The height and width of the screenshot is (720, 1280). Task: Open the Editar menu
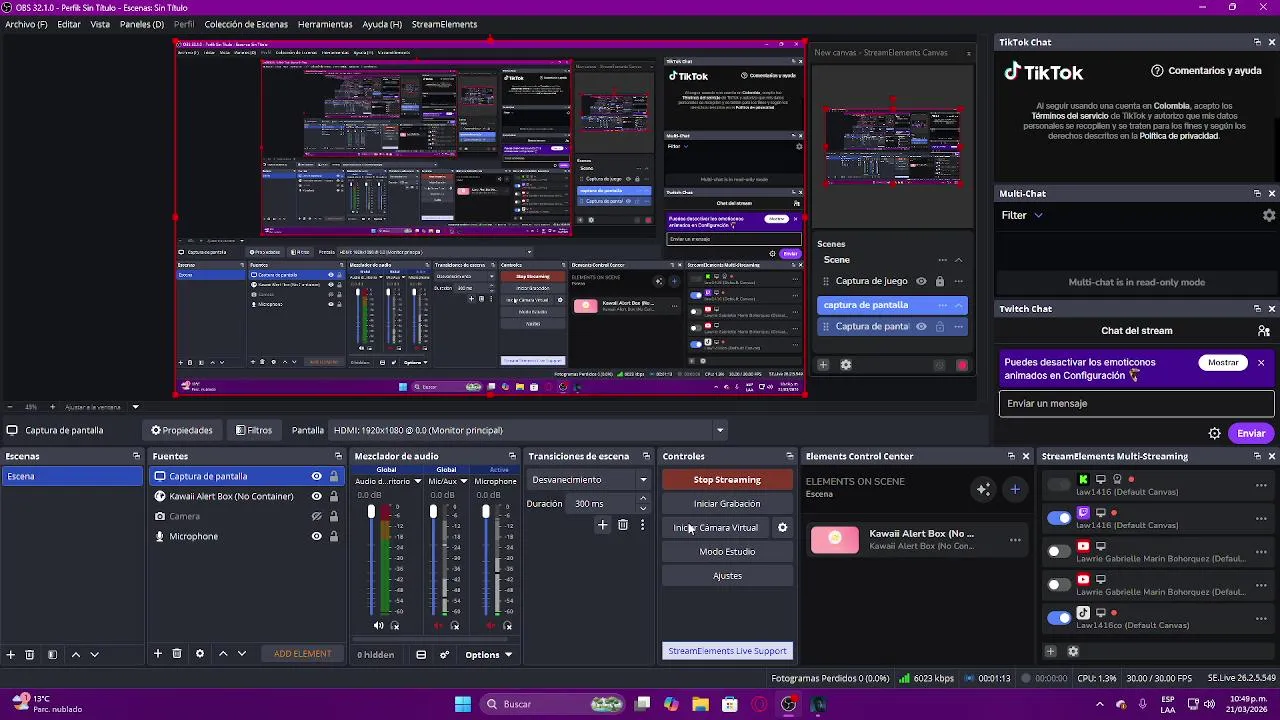click(x=69, y=24)
